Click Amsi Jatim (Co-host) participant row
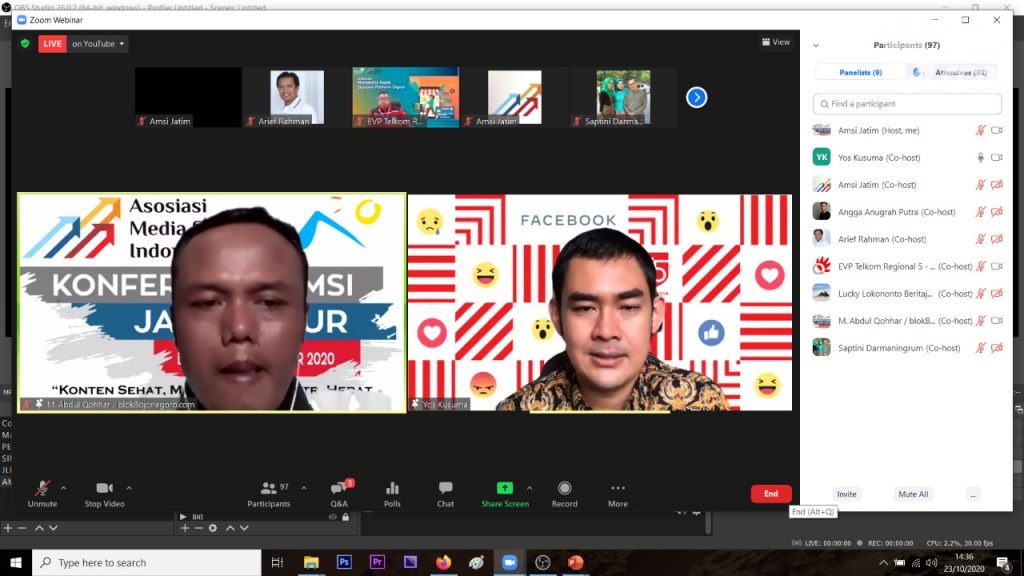This screenshot has width=1024, height=576. (907, 185)
